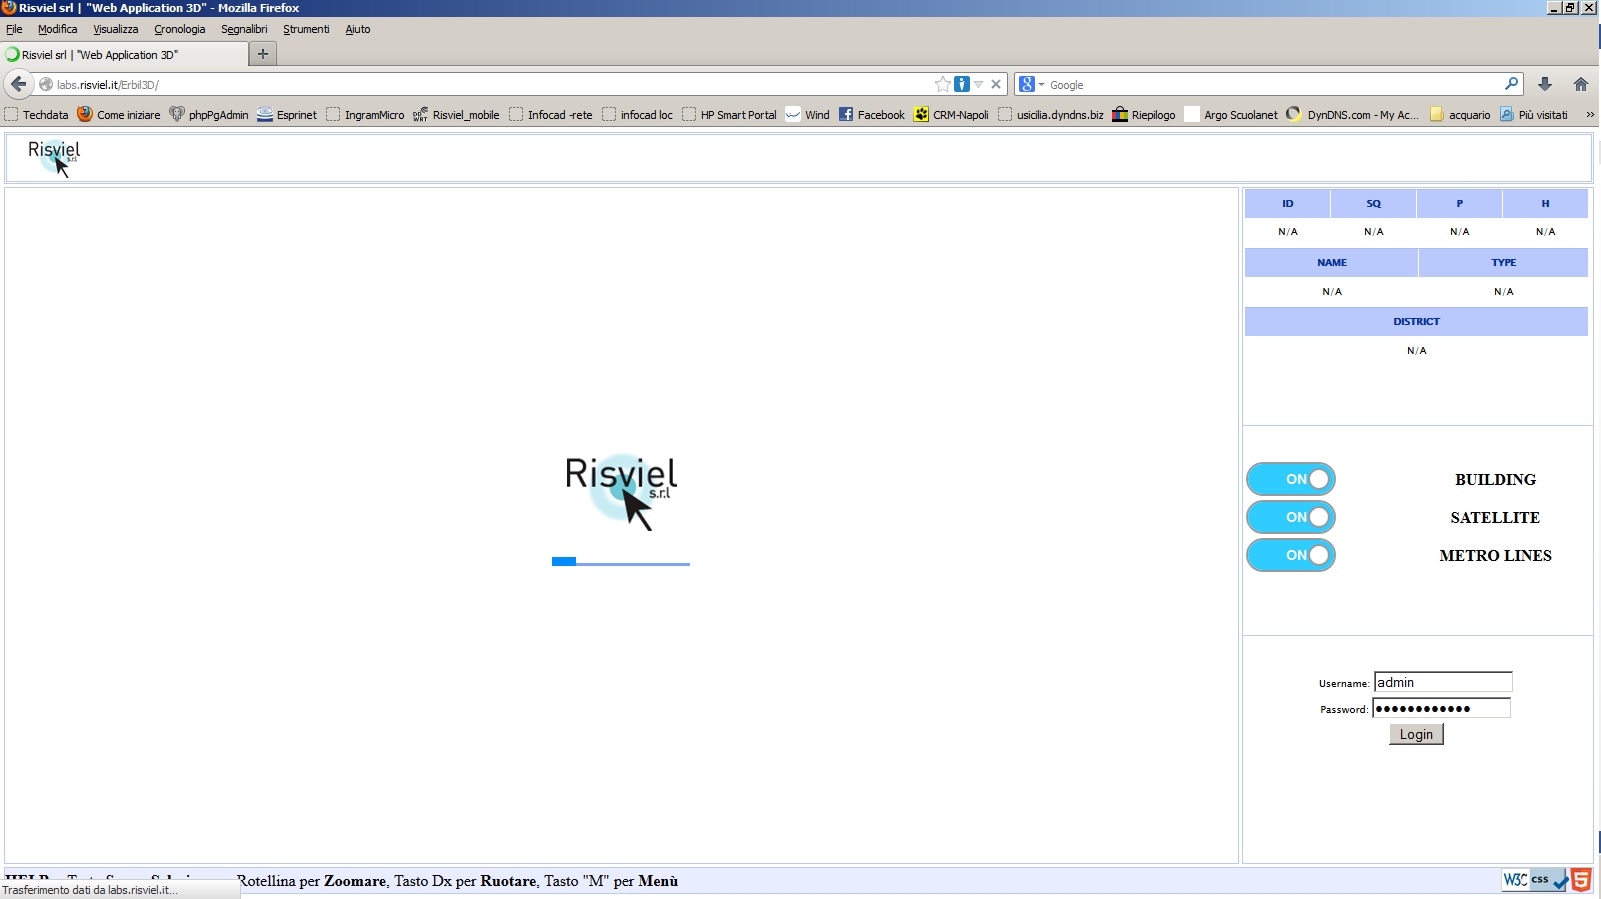
Task: Go to the browser Home icon
Action: point(1580,84)
